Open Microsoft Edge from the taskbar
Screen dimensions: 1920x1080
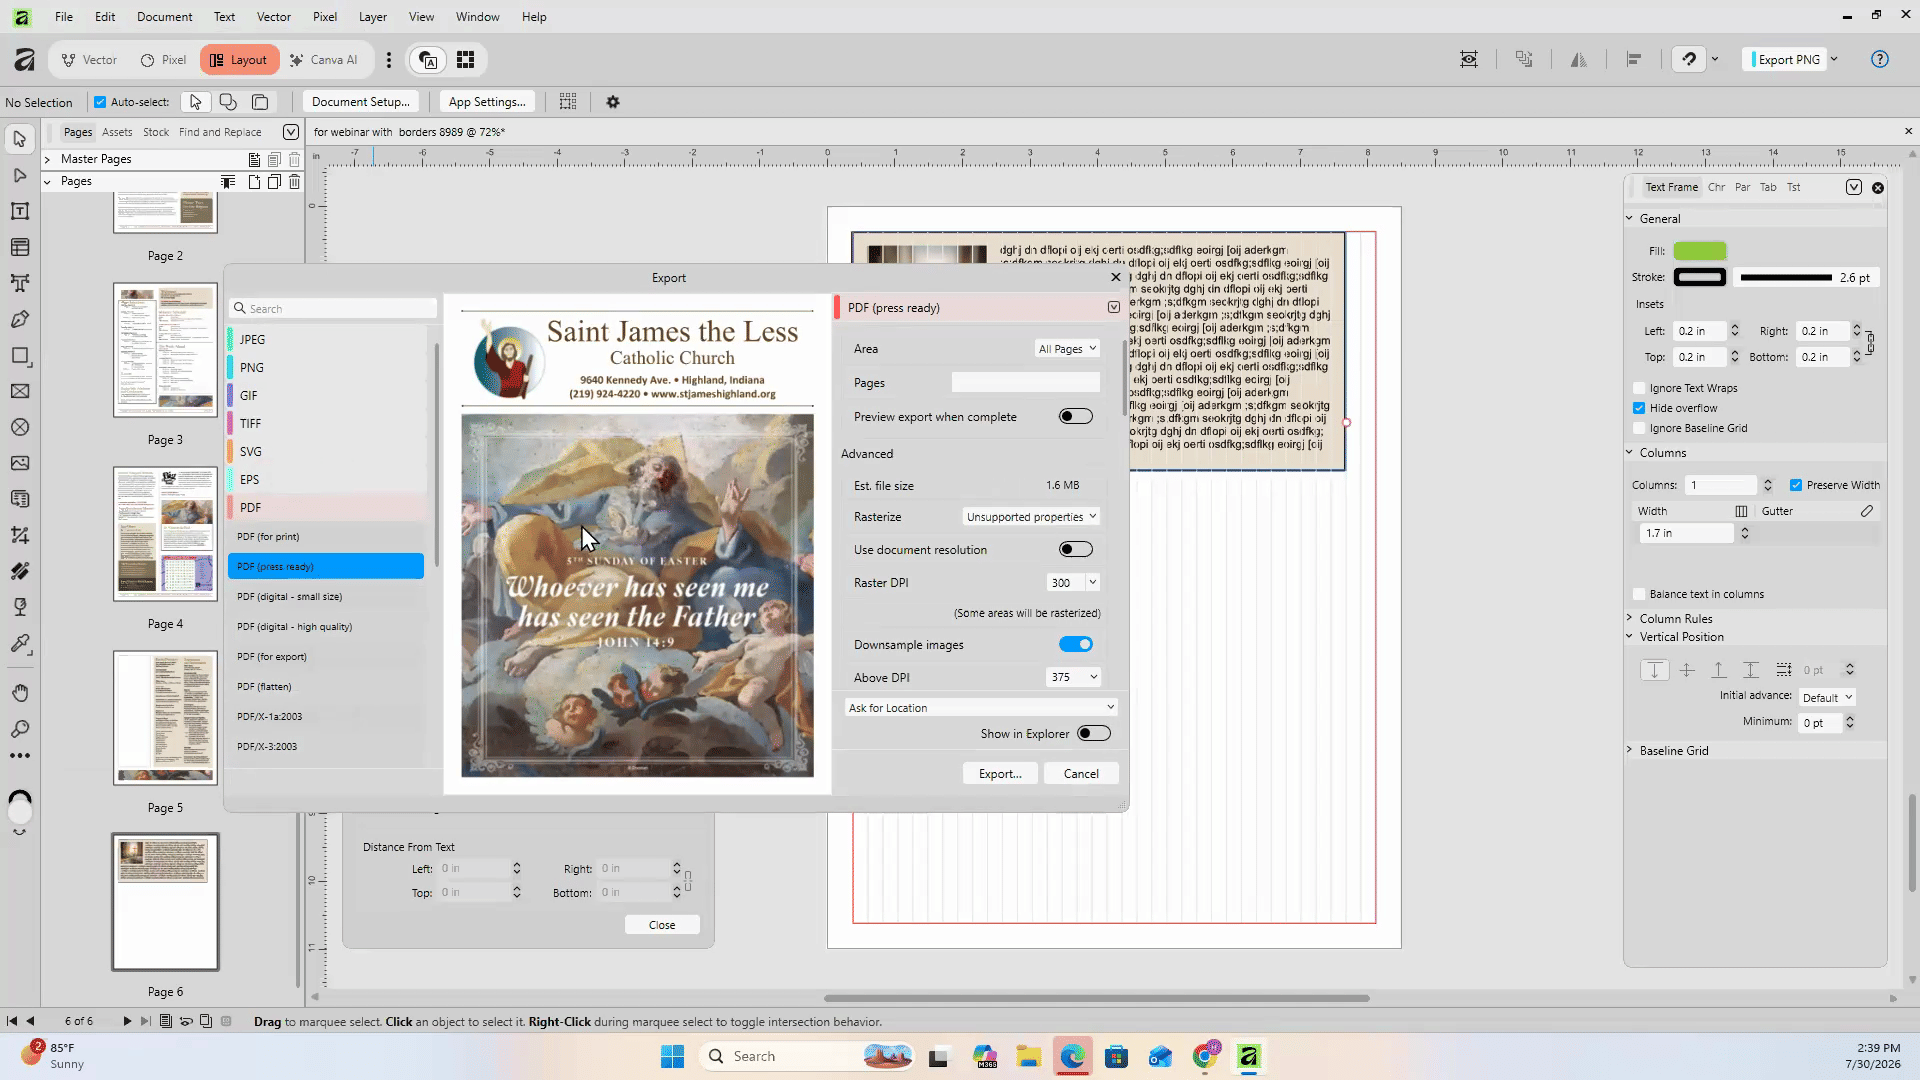tap(1072, 1056)
